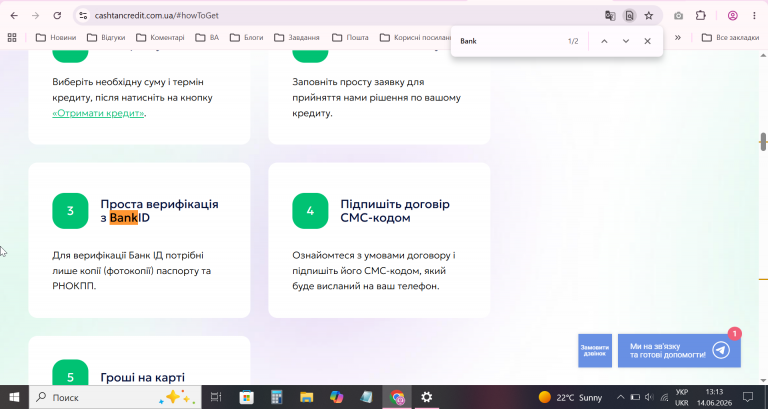Open the Завдання bookmarks folder

(x=297, y=37)
